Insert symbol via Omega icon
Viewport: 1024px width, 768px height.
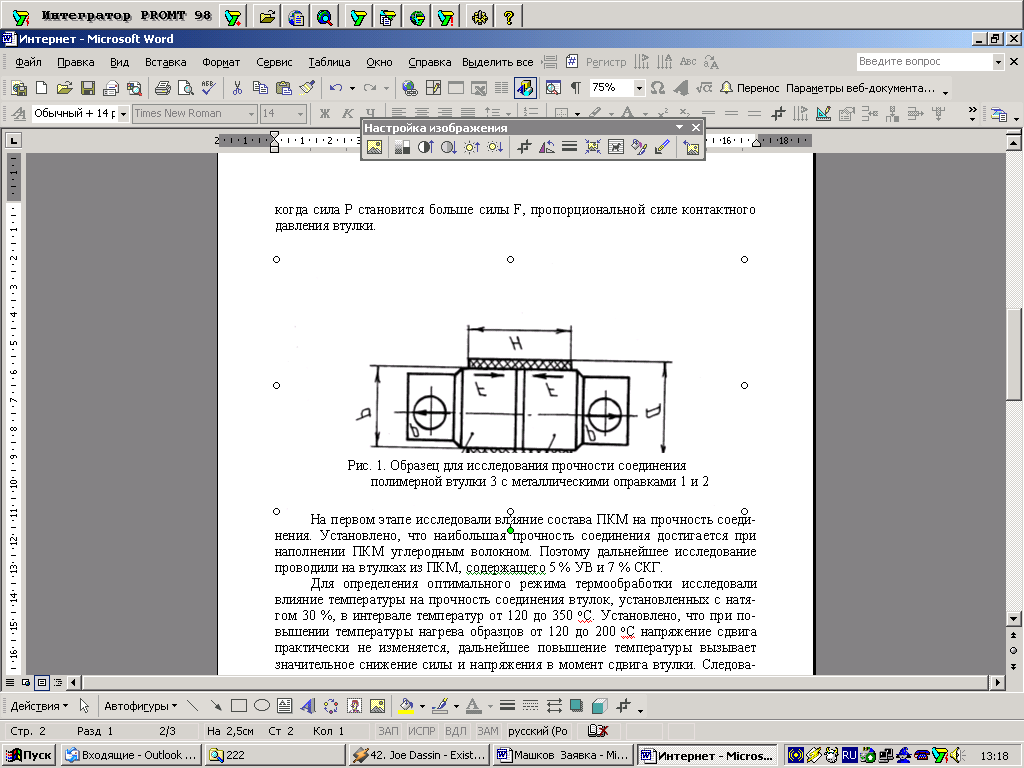[658, 88]
